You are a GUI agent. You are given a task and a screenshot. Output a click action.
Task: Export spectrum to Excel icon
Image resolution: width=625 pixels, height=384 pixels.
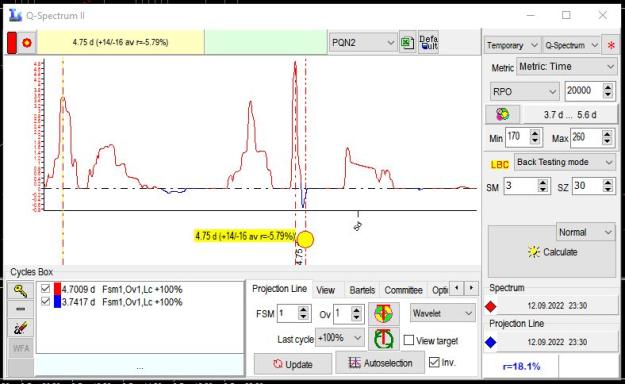(x=407, y=42)
